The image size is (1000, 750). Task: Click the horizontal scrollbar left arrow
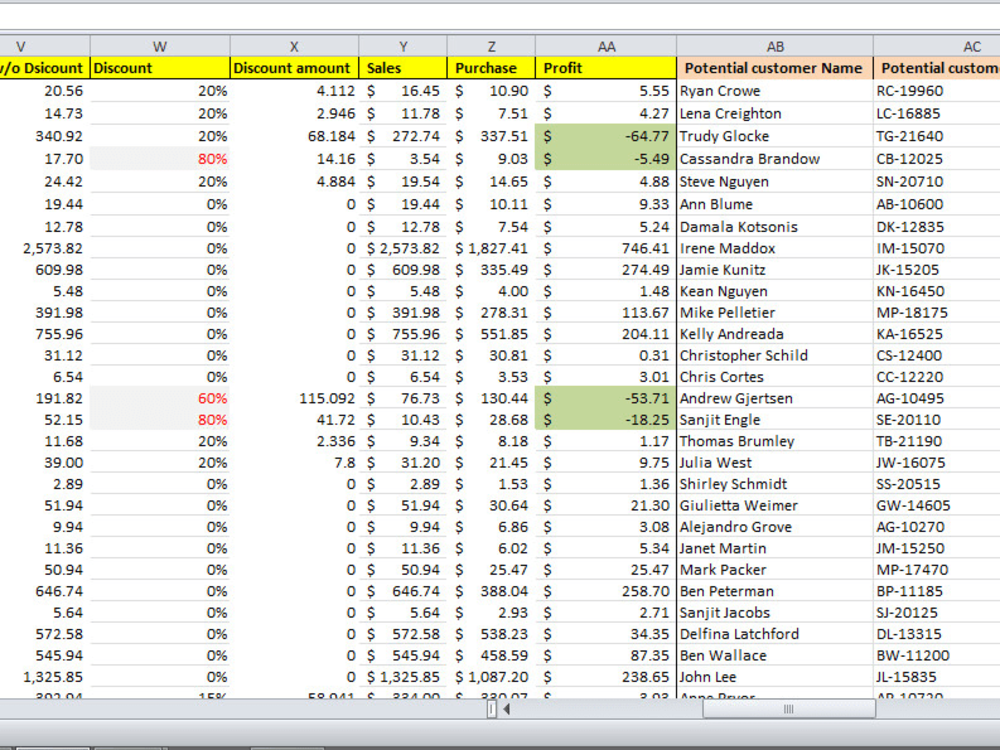[x=506, y=709]
